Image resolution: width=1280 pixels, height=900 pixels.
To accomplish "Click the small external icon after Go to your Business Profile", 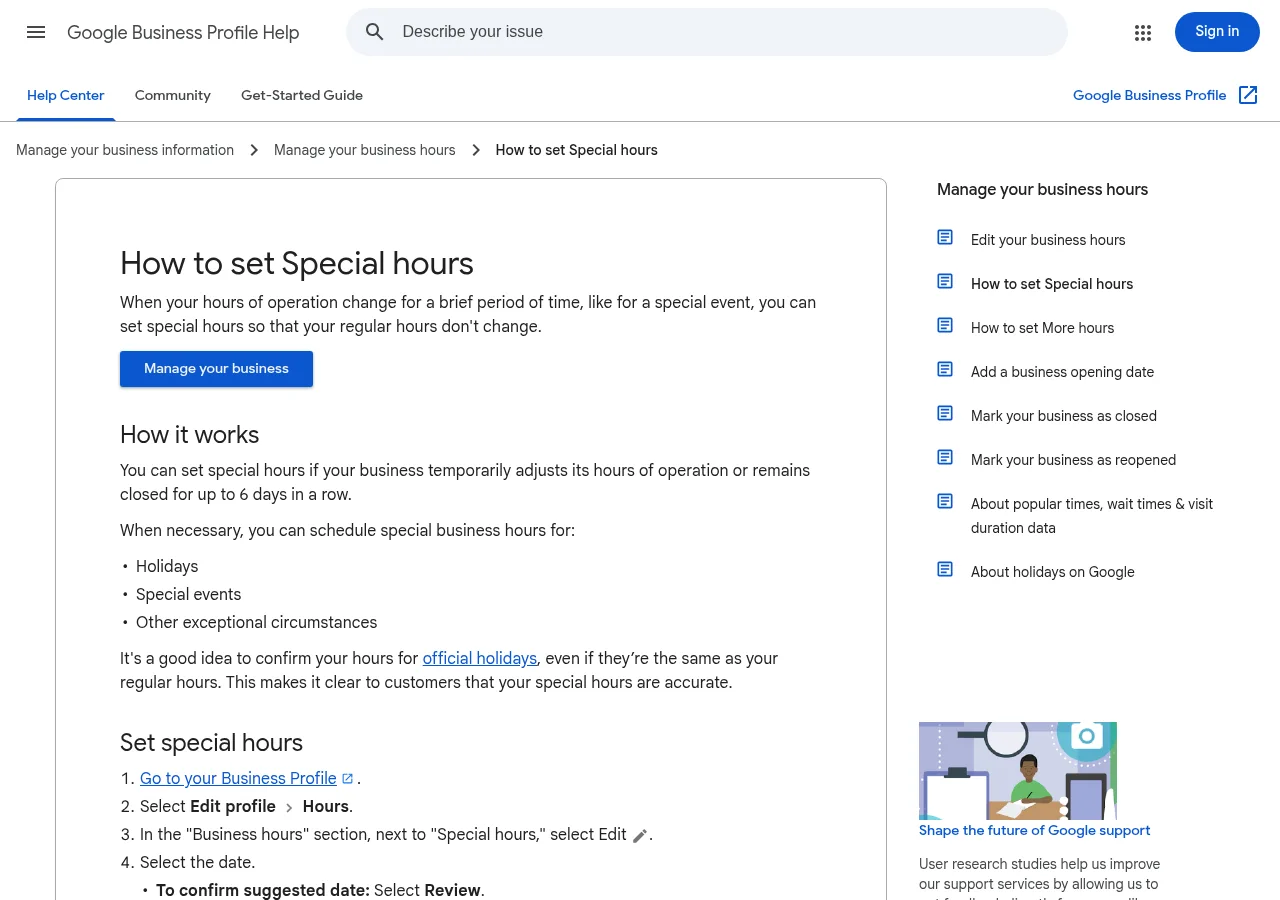I will point(348,778).
